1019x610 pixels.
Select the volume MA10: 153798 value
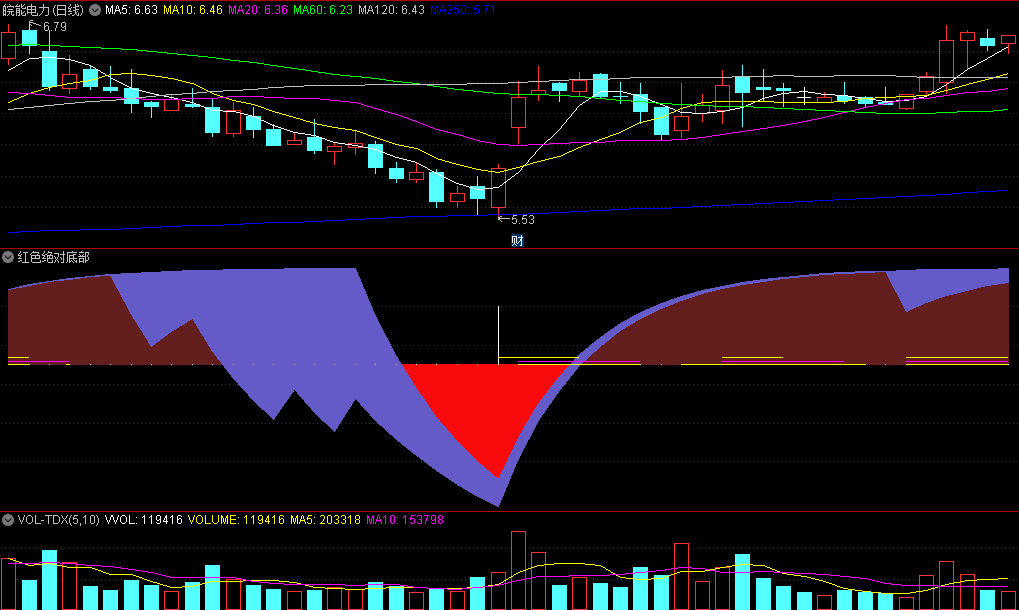click(405, 520)
